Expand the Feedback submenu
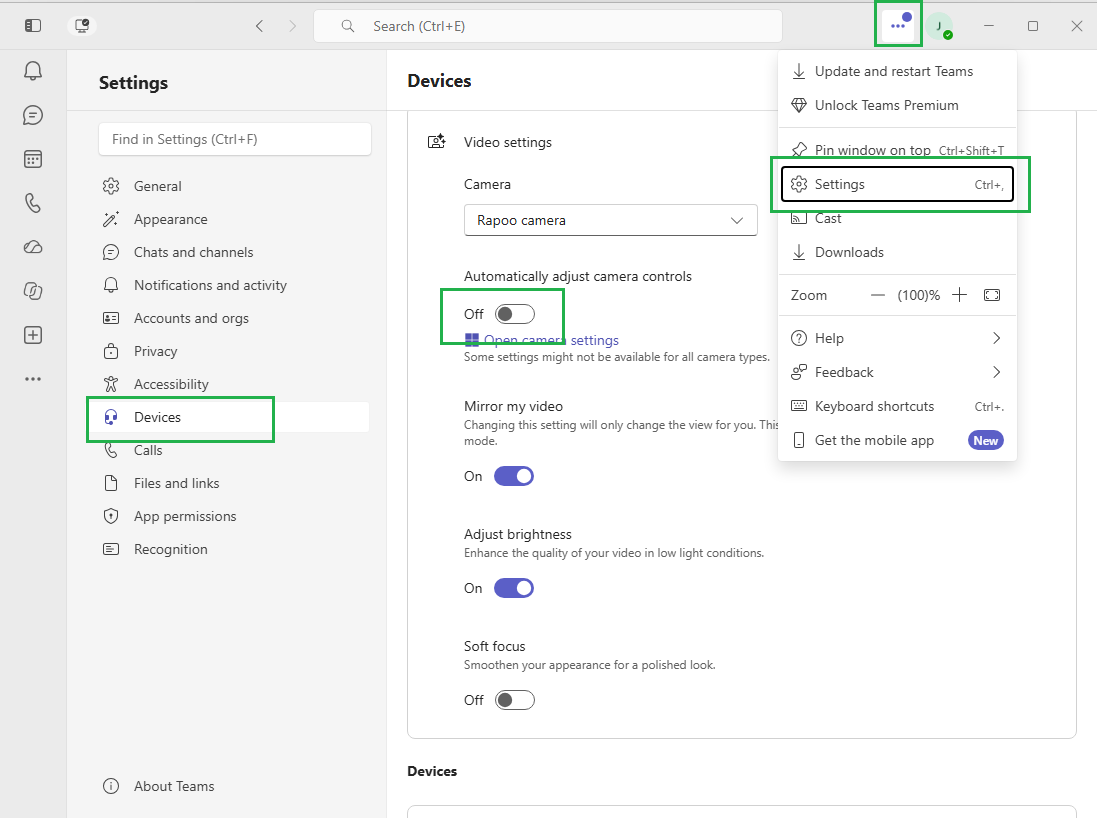 (897, 373)
